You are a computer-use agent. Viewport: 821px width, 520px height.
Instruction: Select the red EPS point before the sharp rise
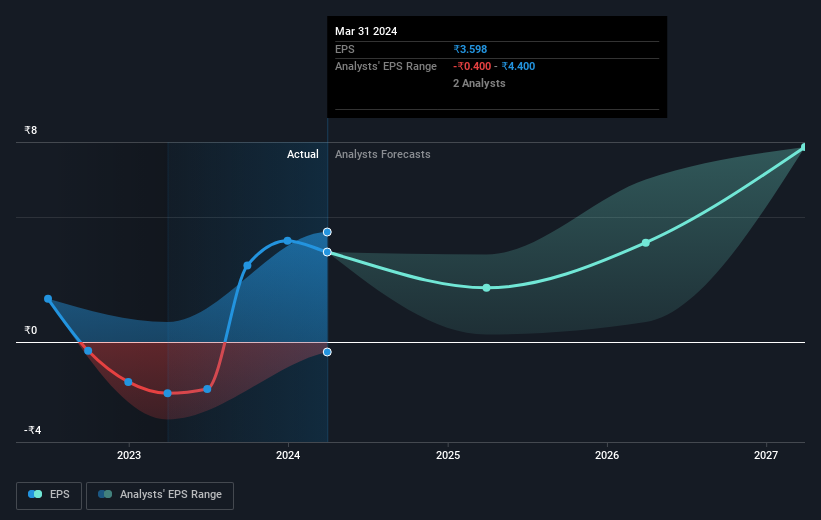(207, 389)
